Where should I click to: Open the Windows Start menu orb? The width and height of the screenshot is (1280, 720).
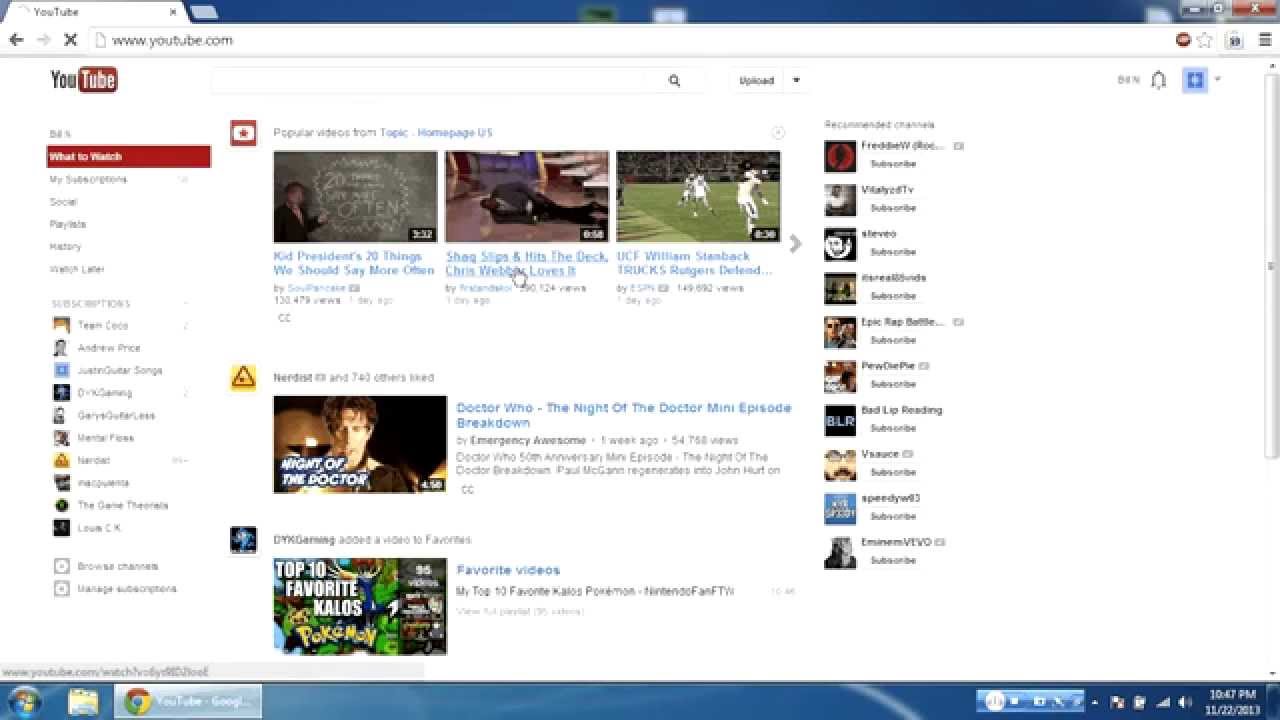(x=23, y=701)
